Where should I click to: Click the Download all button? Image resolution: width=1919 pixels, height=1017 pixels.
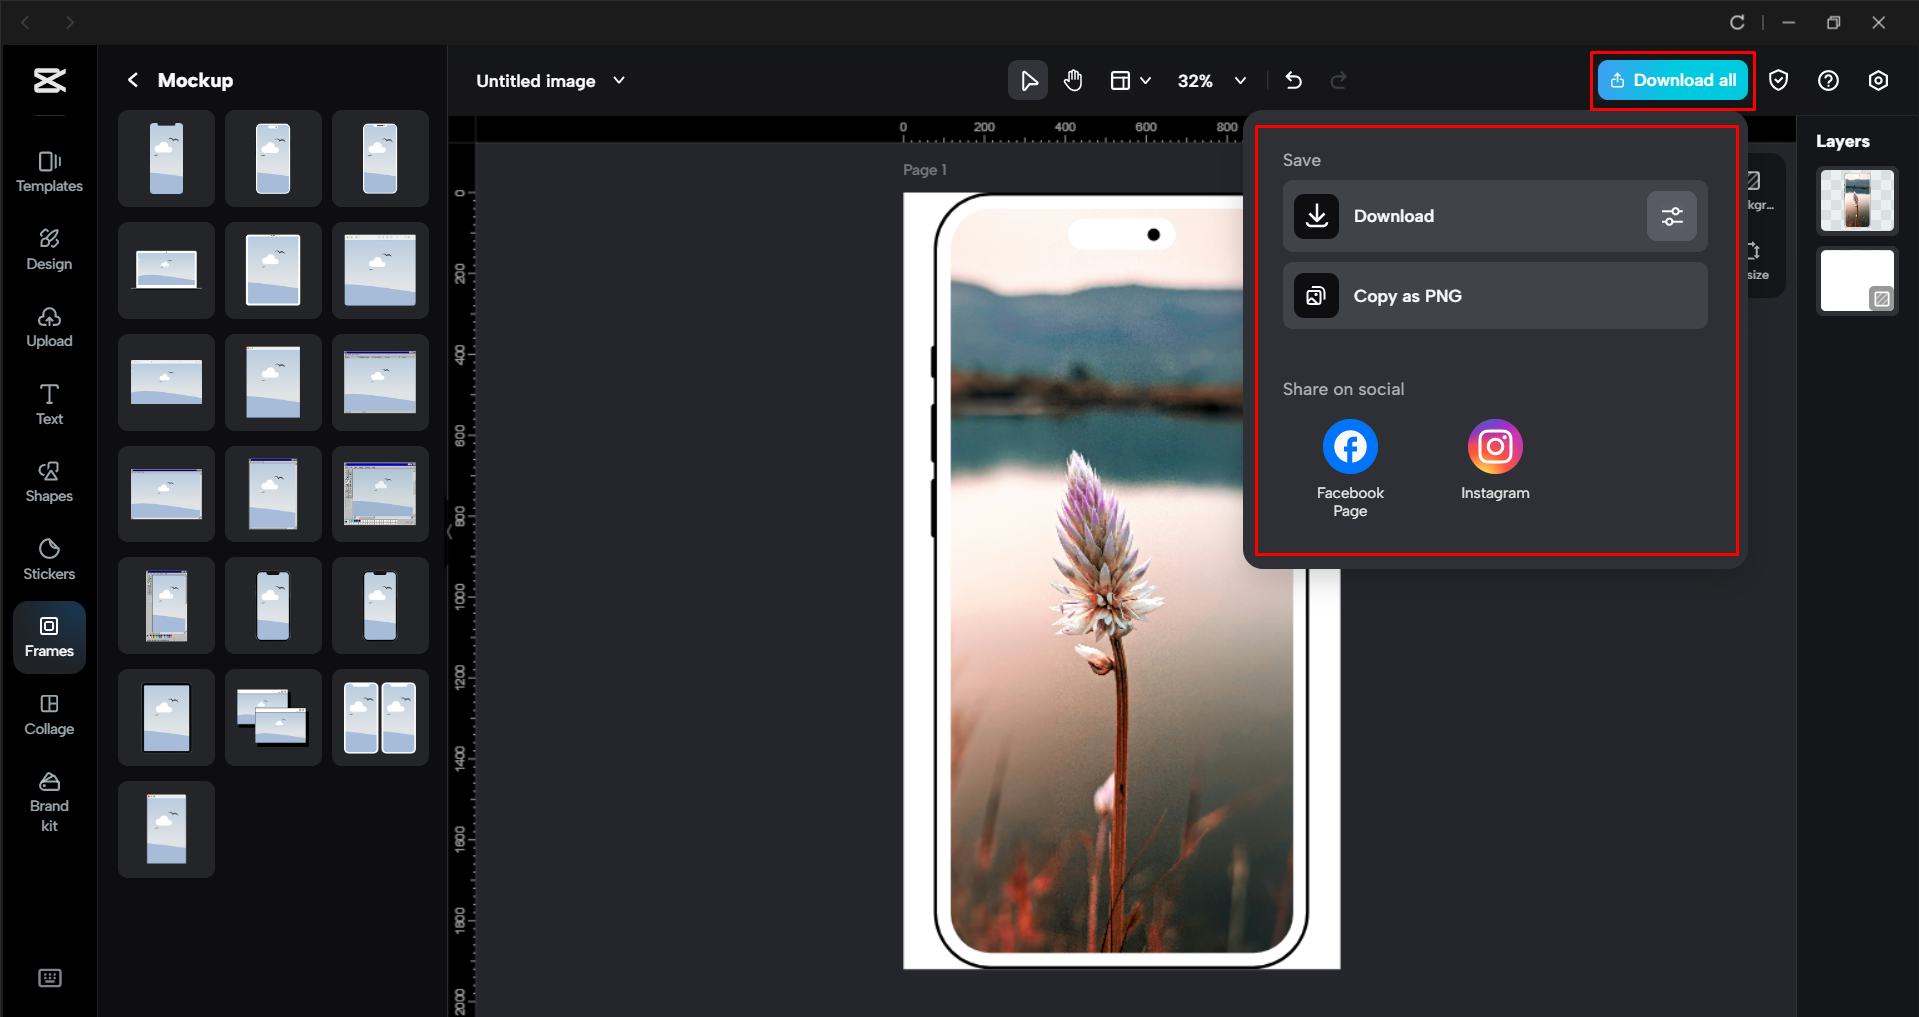click(x=1673, y=81)
